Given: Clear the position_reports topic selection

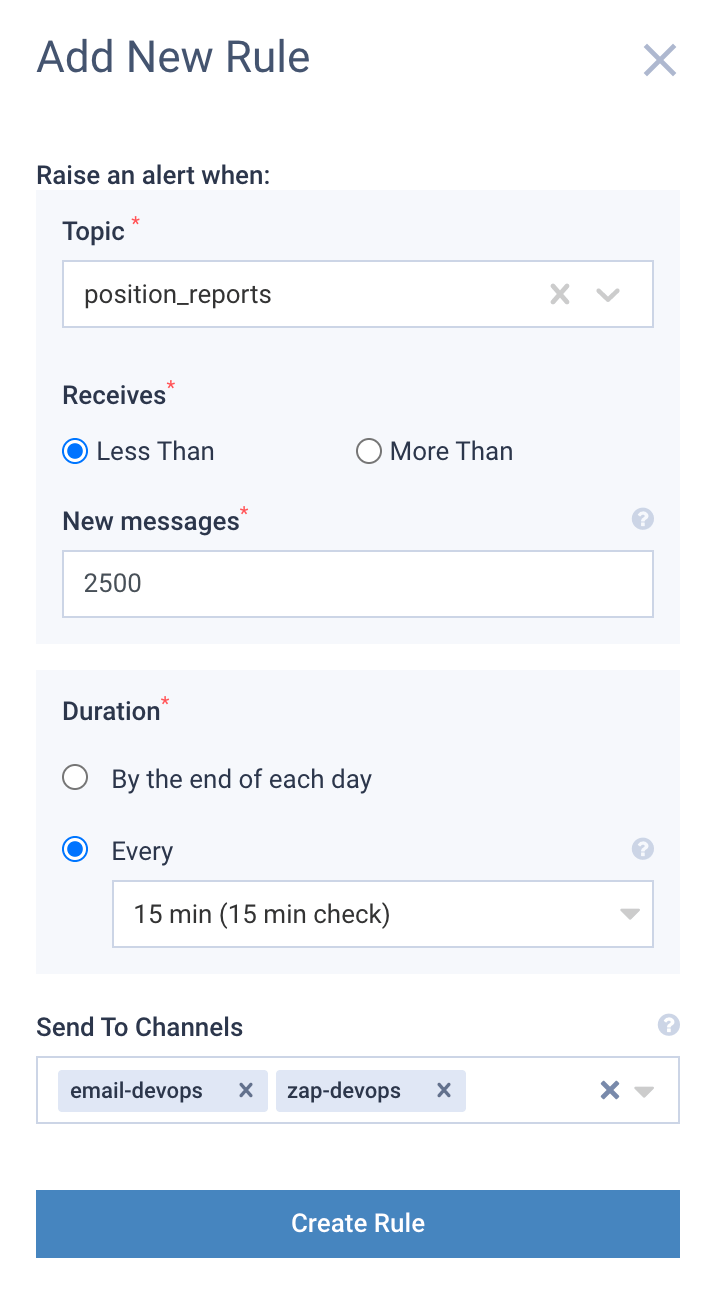Looking at the screenshot, I should (560, 294).
